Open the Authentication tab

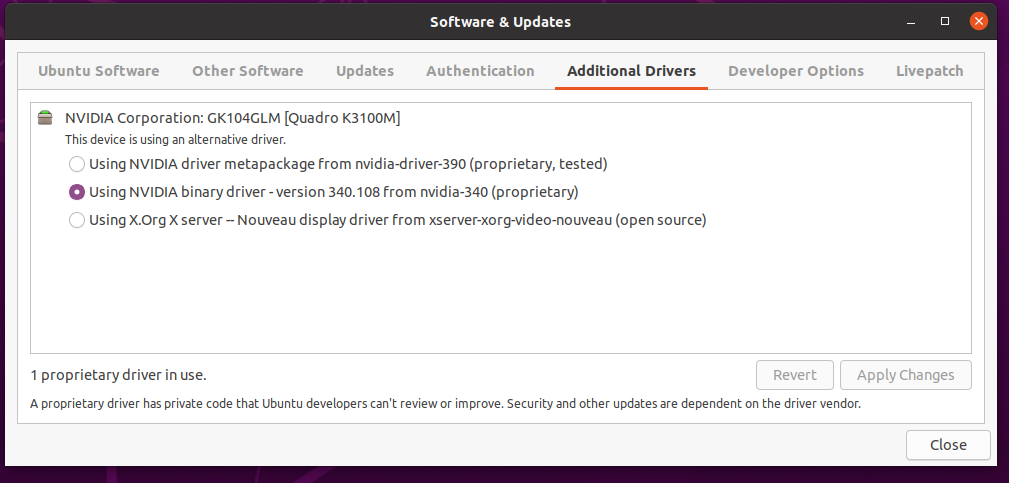point(480,71)
